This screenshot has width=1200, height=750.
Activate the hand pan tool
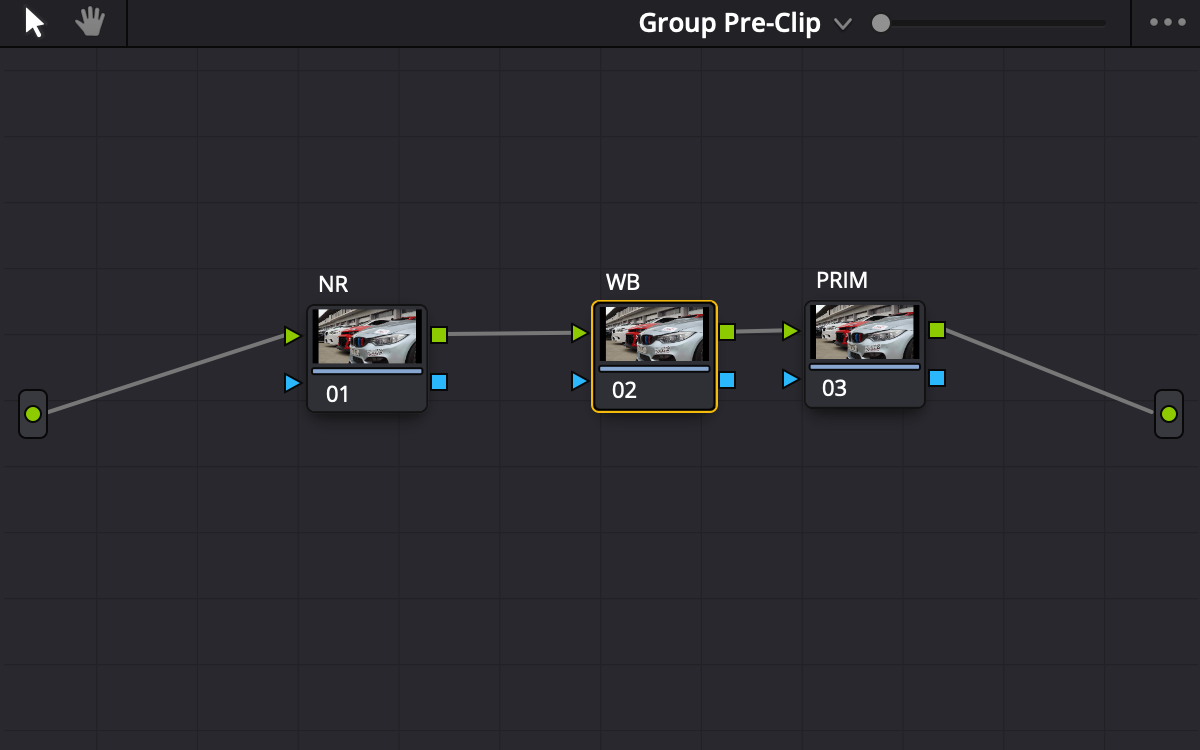(x=89, y=22)
